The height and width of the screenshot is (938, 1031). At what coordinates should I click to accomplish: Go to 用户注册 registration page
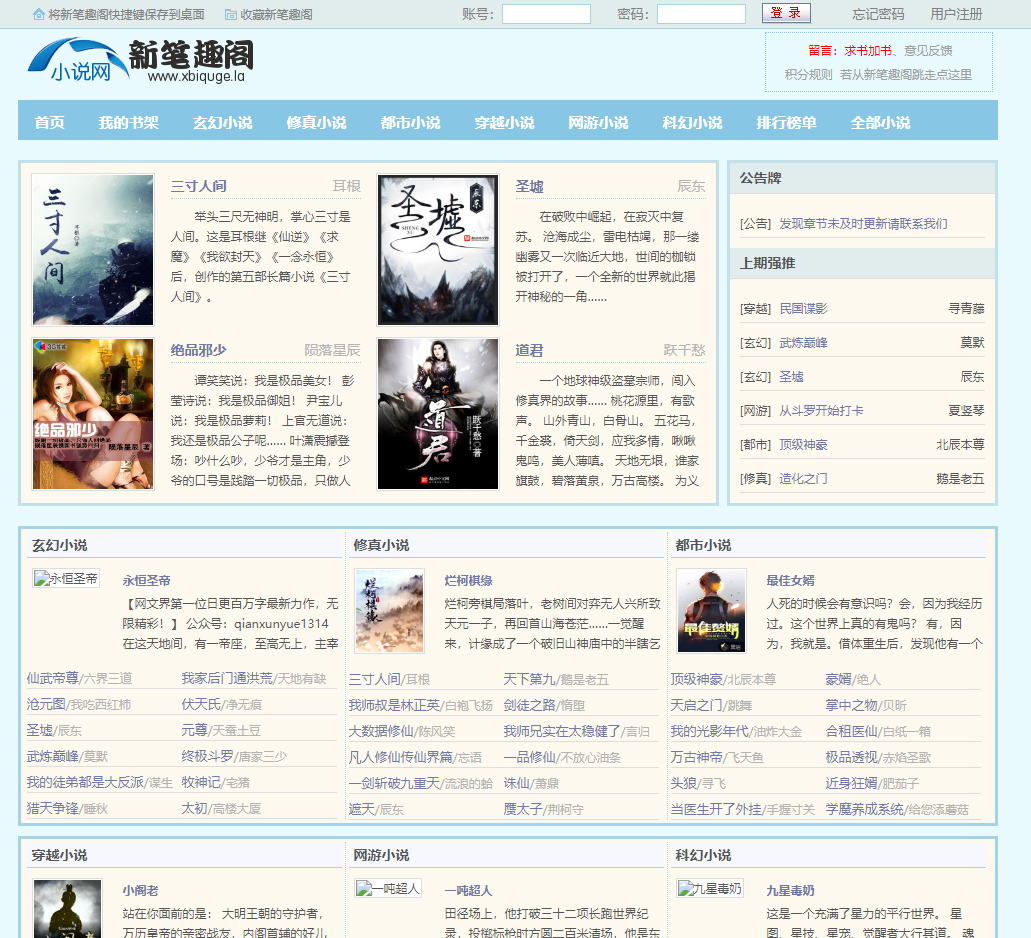point(956,14)
